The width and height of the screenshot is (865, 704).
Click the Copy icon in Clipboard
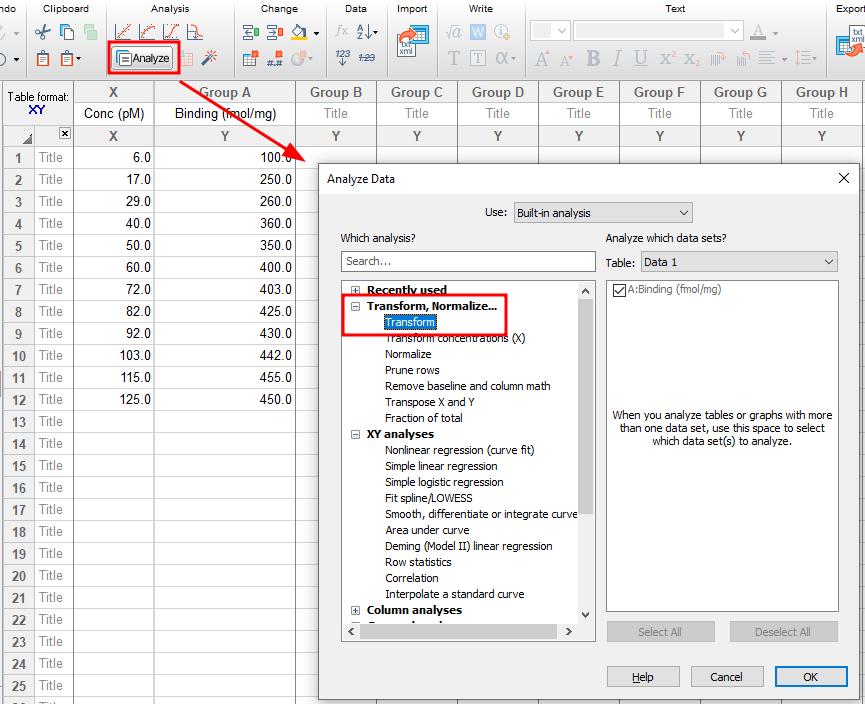click(67, 33)
